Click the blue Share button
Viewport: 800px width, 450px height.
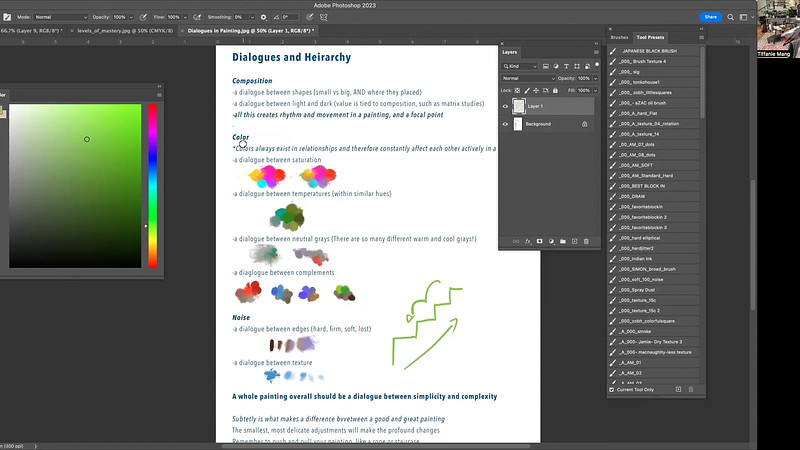tap(710, 17)
